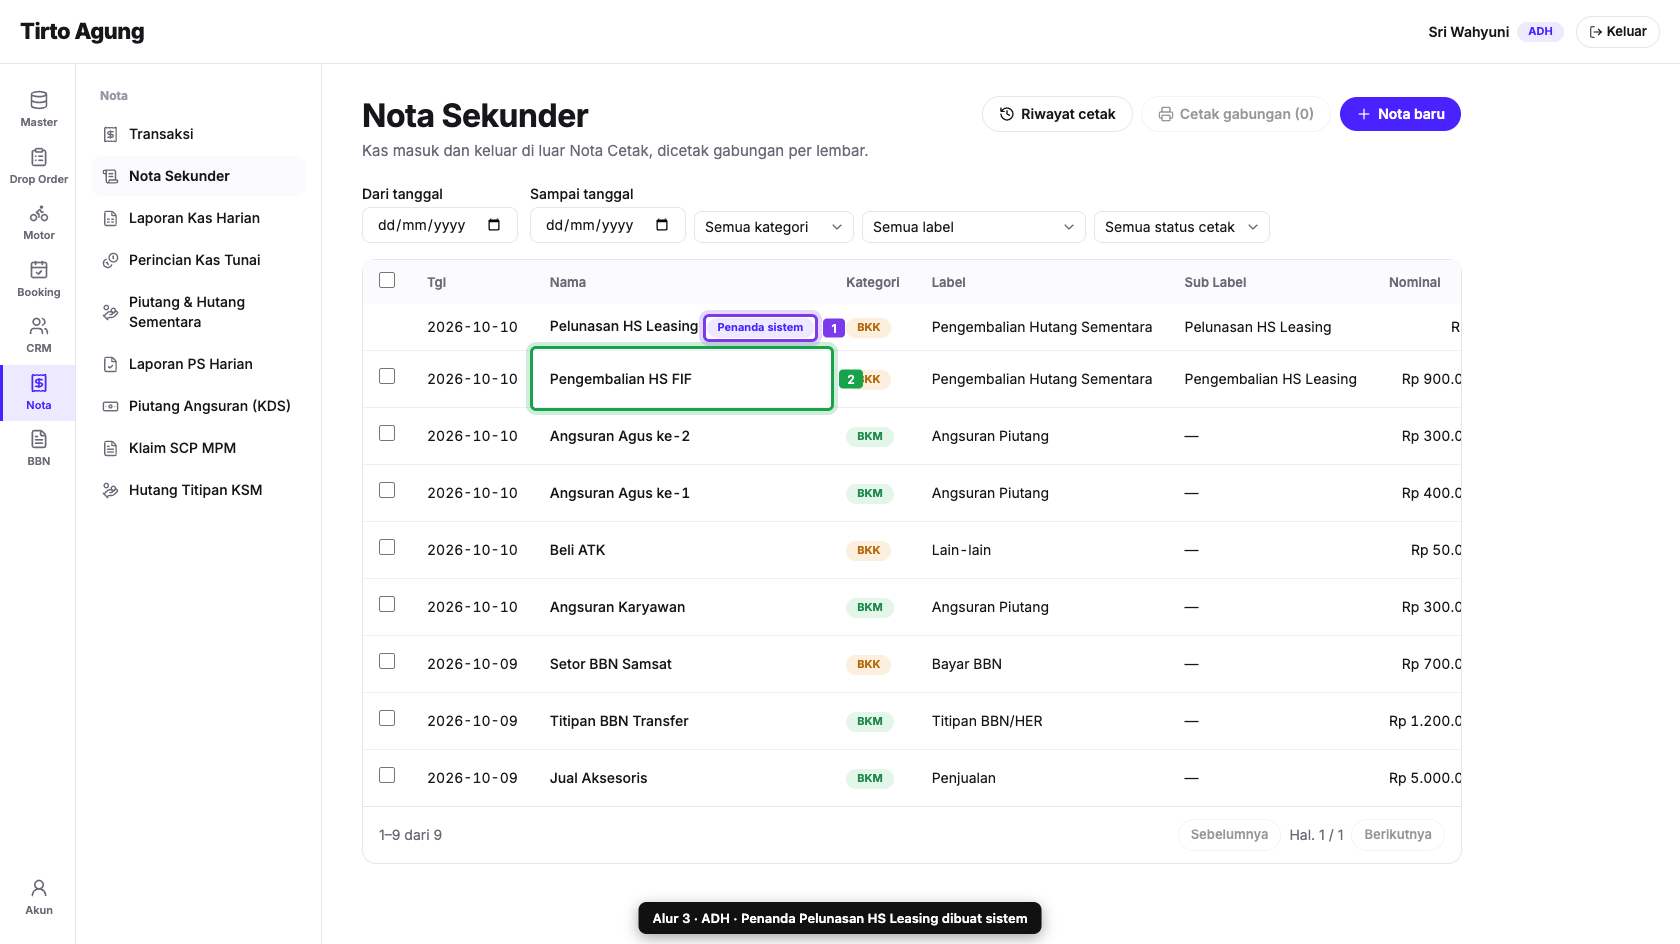Screen dimensions: 1680x944
Task: Open the Semua label dropdown
Action: tap(974, 227)
